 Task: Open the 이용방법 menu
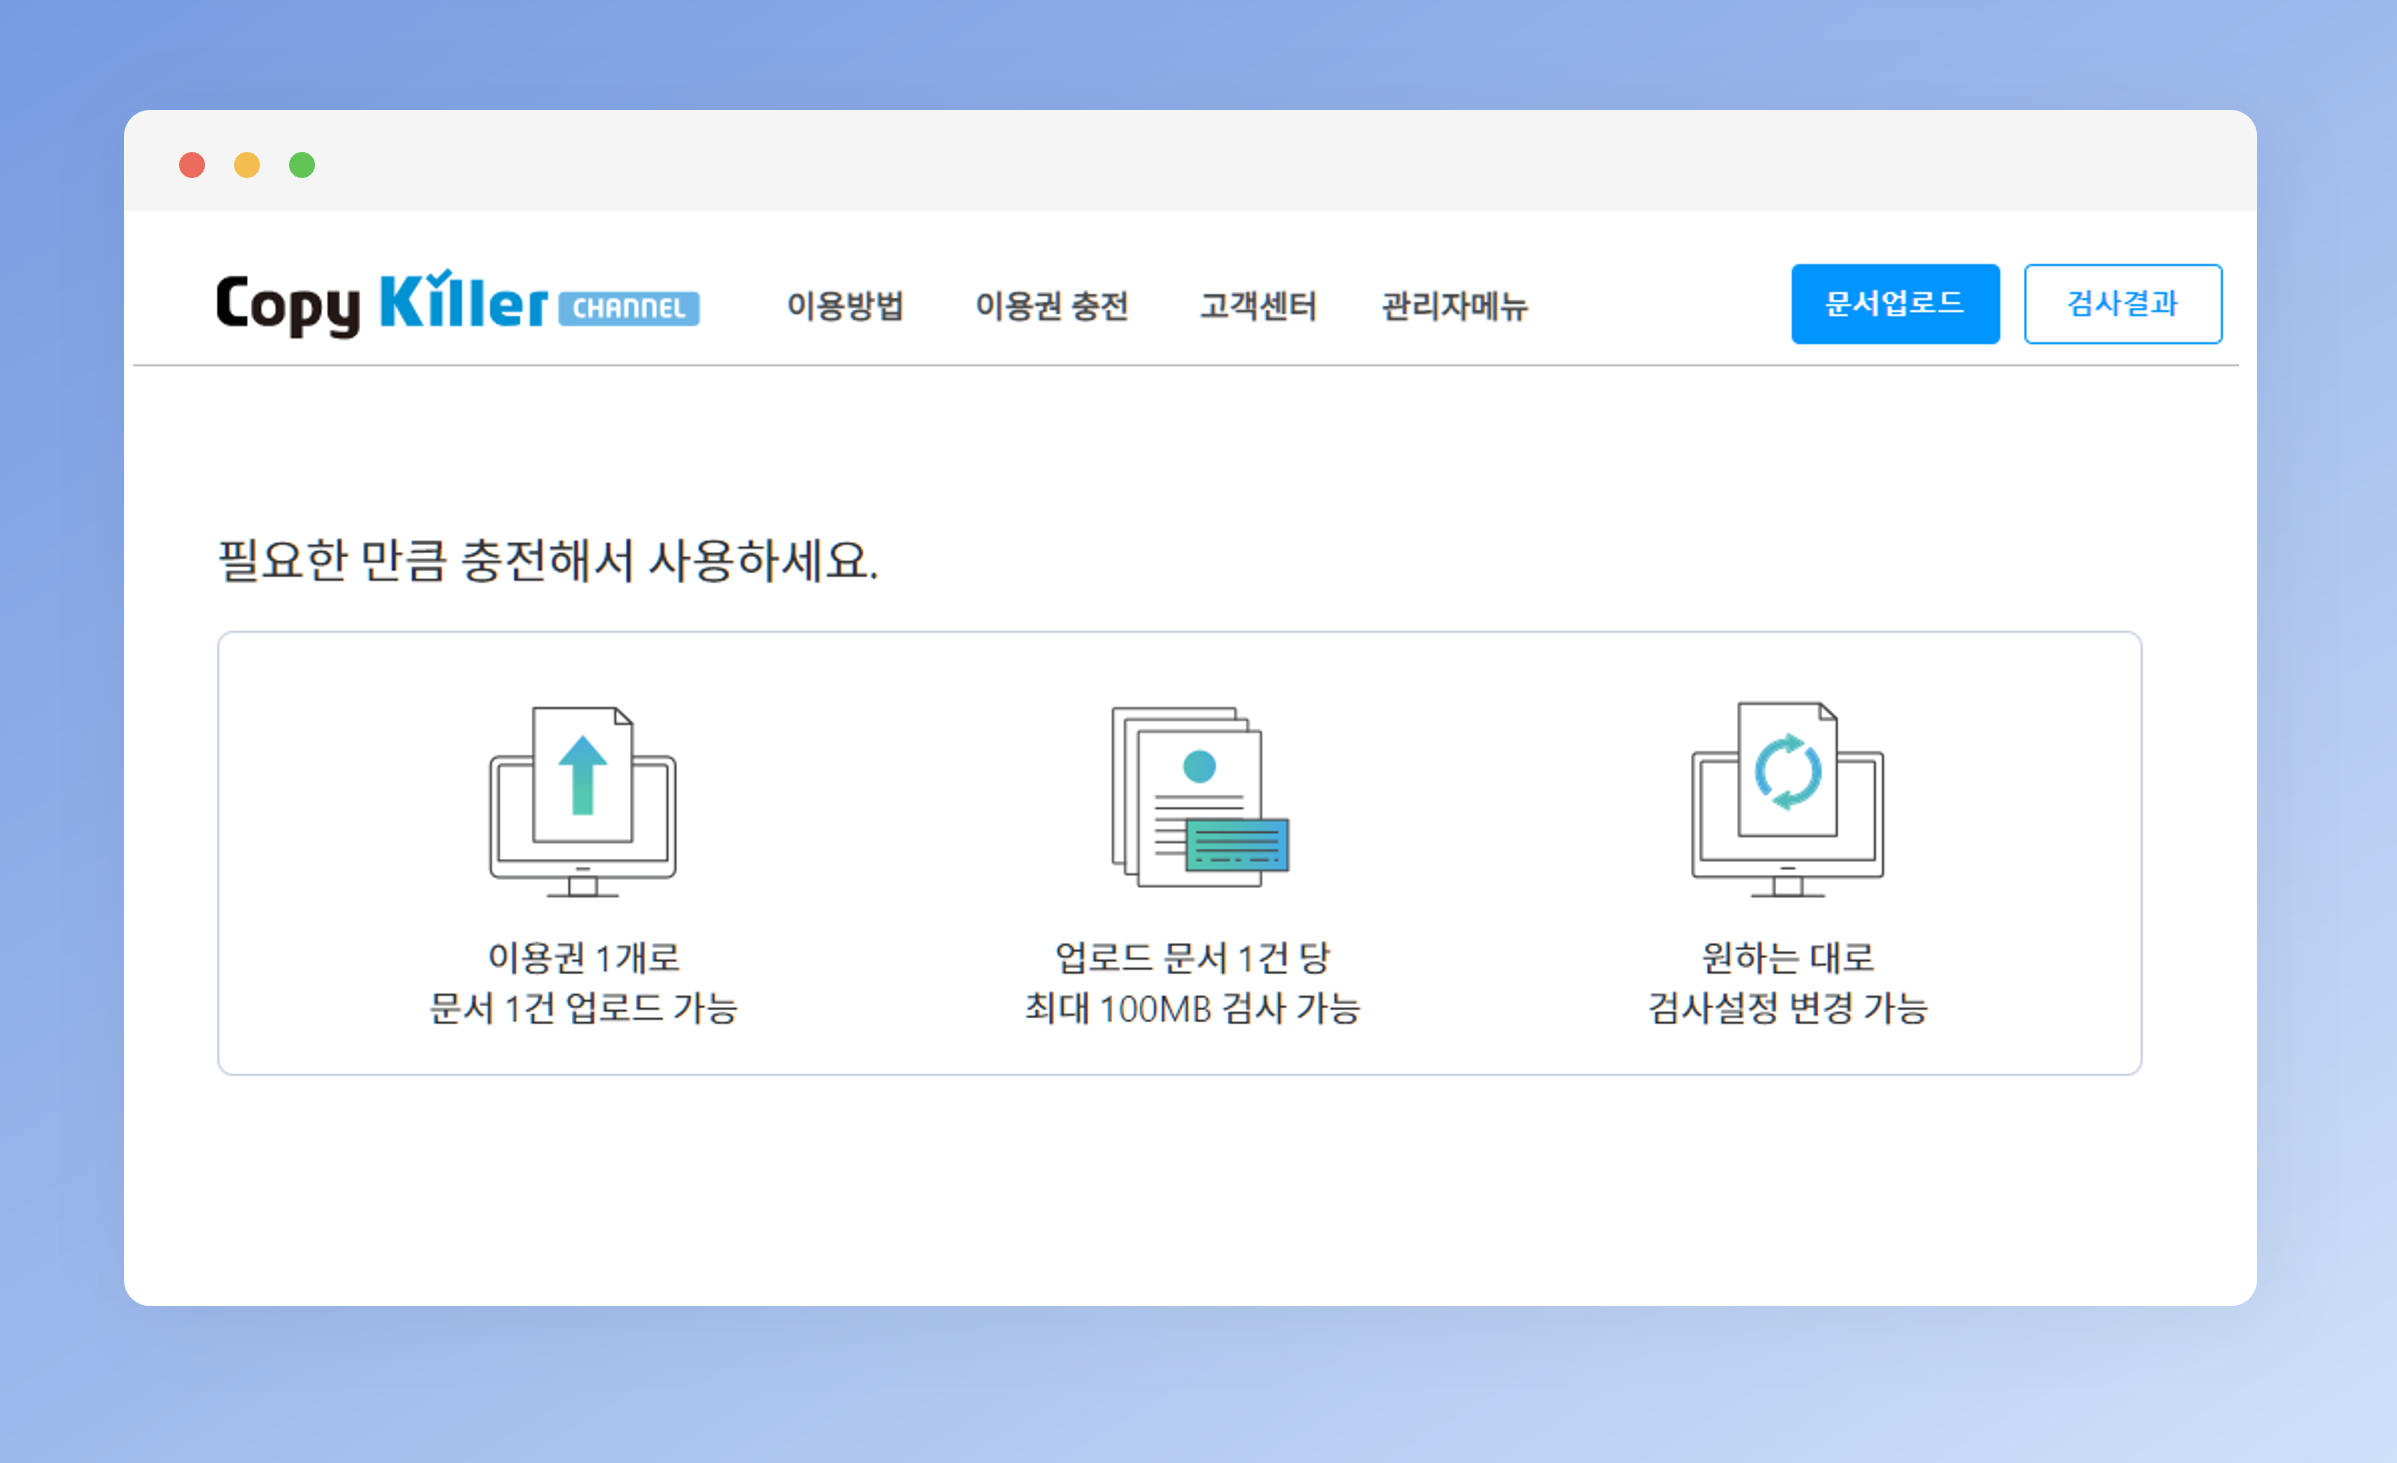tap(845, 305)
